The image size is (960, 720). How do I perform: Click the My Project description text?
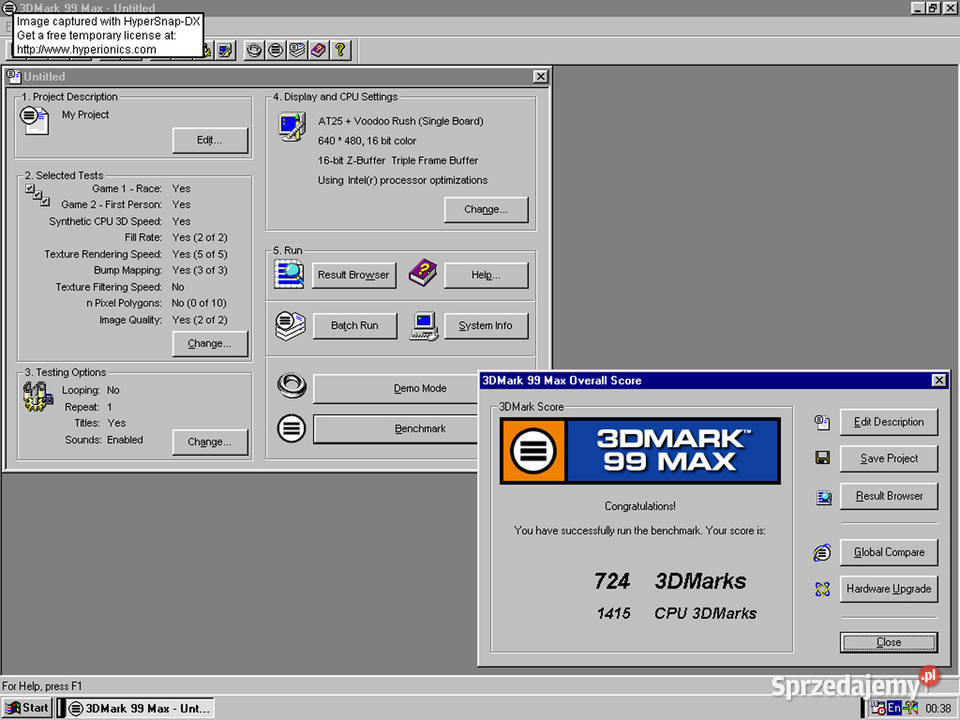(85, 114)
